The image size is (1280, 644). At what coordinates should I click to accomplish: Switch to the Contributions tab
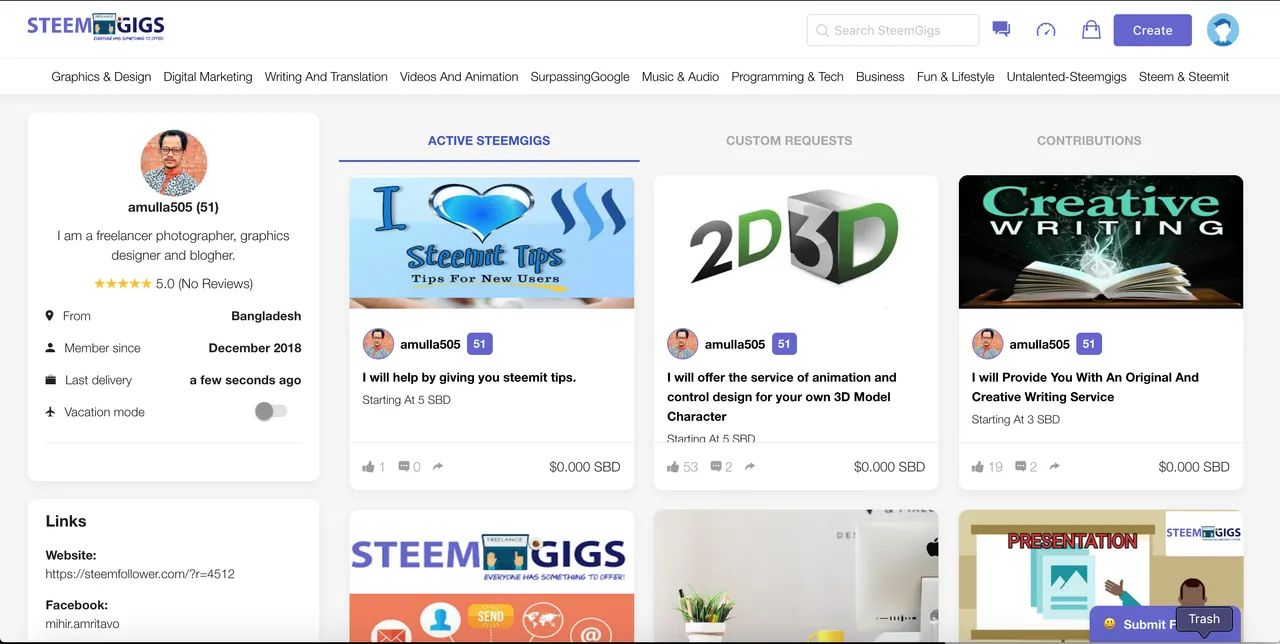tap(1089, 141)
